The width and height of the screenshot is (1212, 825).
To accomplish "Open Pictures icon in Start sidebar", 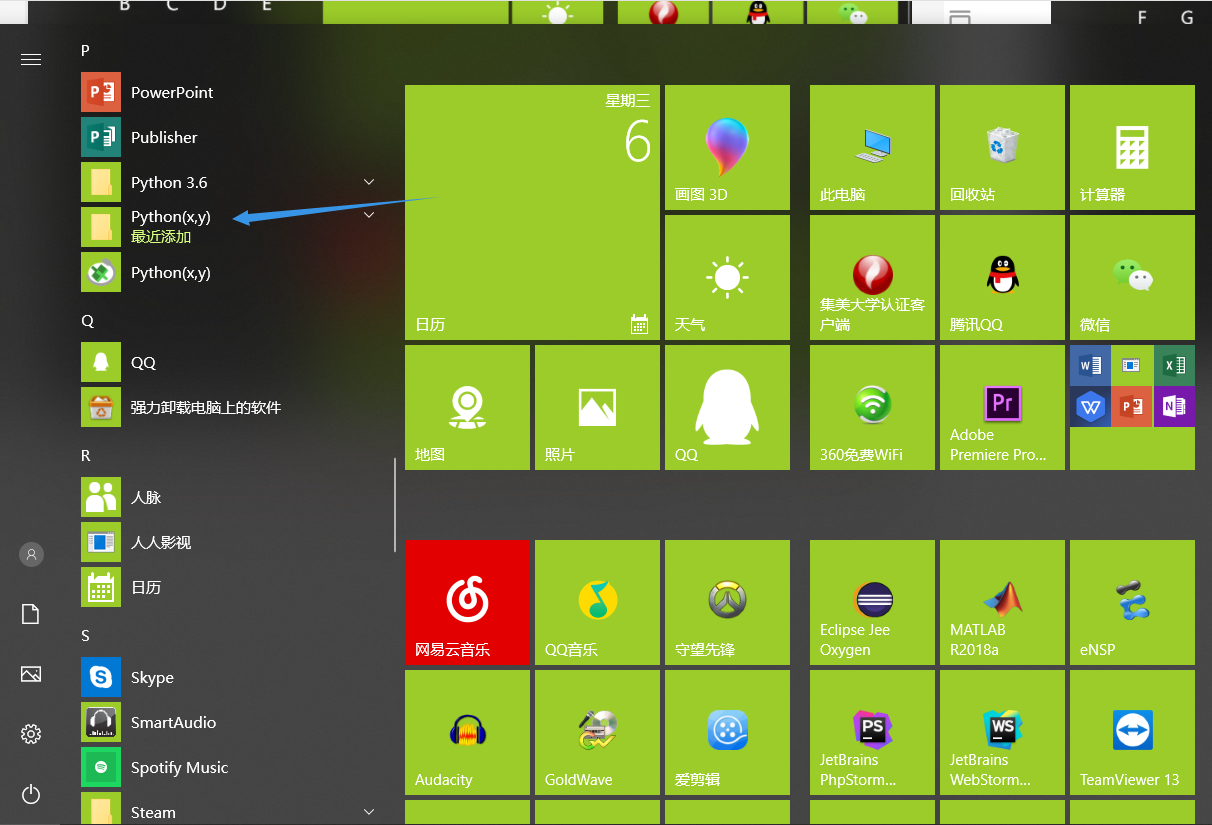I will coord(31,674).
